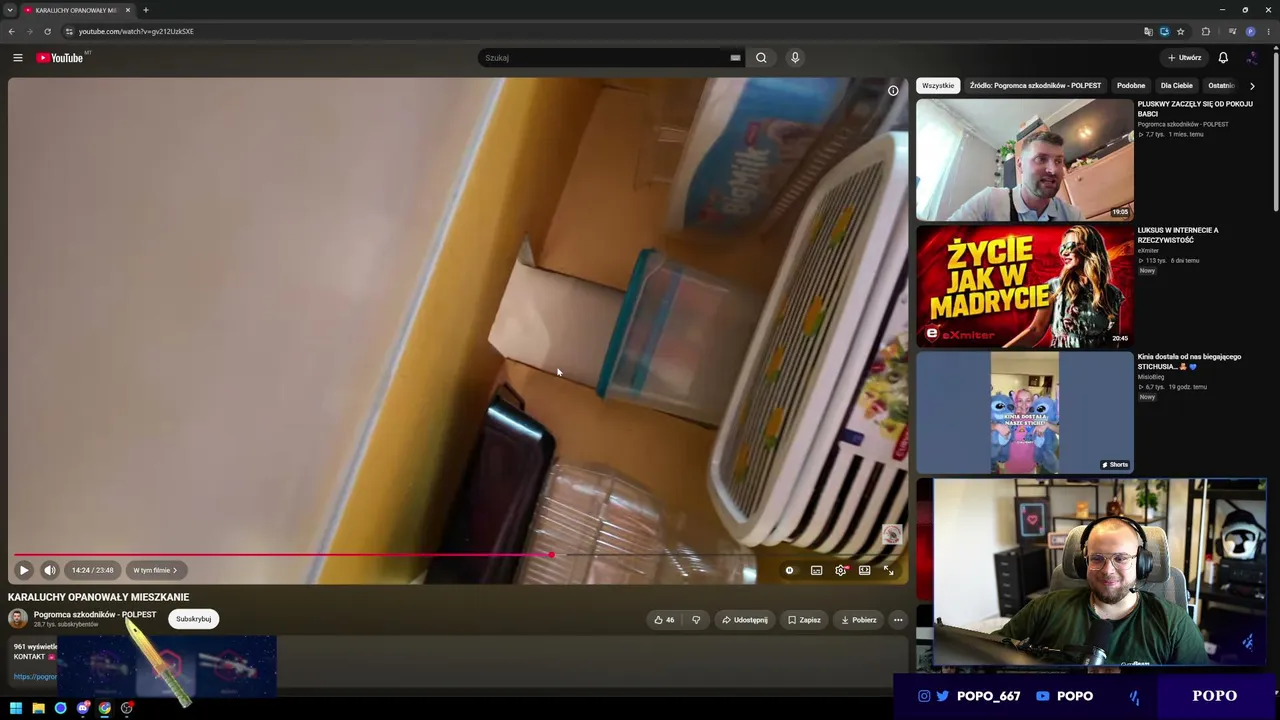This screenshot has width=1280, height=720.
Task: Open the video description link starting with https://pogrom
Action: 35,677
